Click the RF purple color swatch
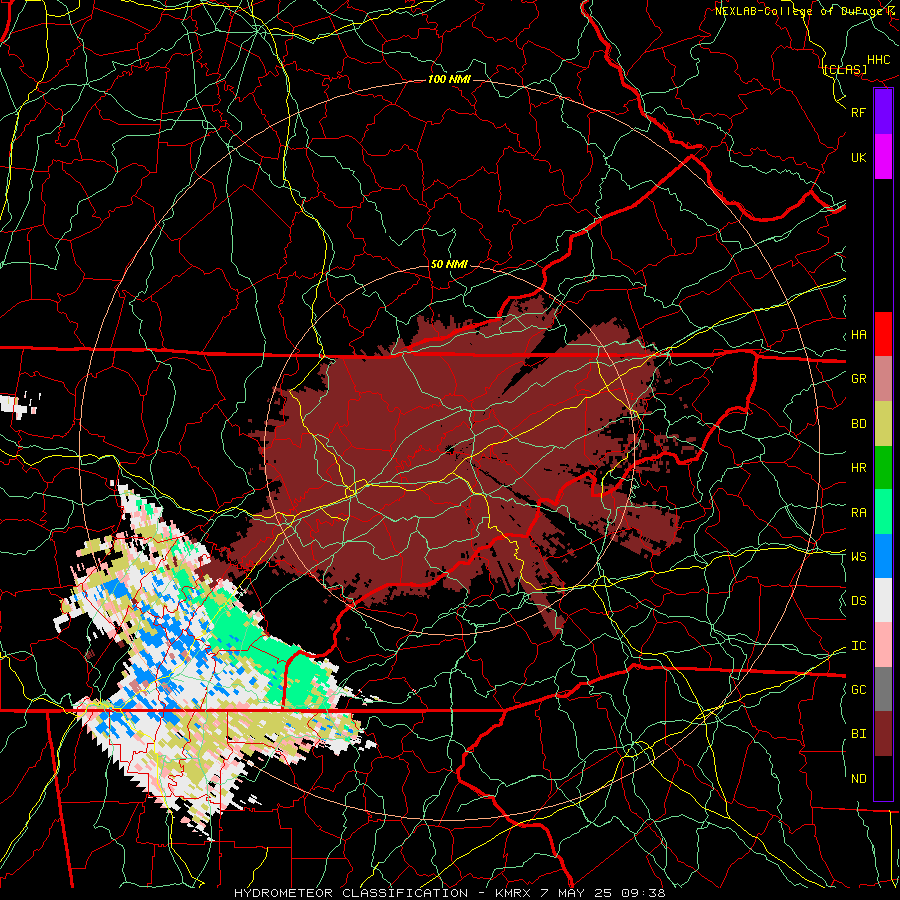This screenshot has width=900, height=900. (x=883, y=112)
